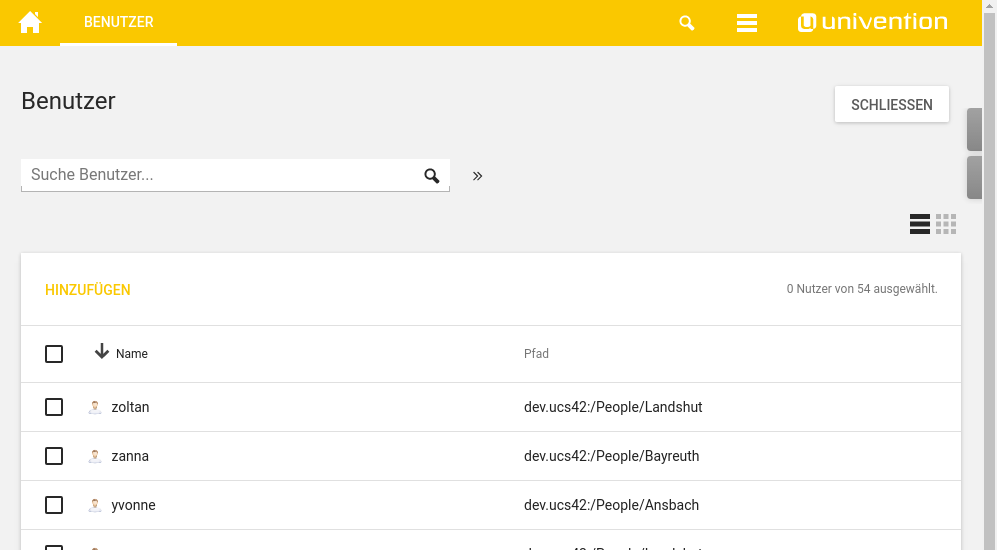The image size is (999, 550).
Task: Open the hamburger menu in the header
Action: tap(746, 23)
